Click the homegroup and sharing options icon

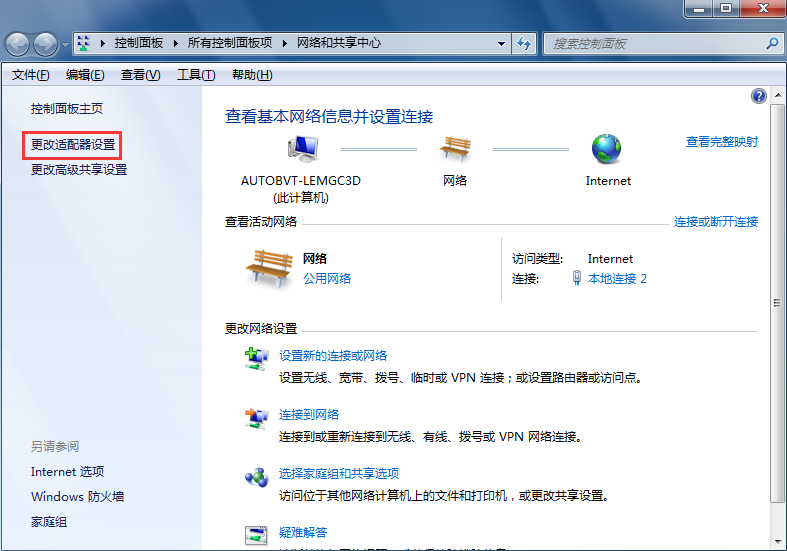(x=256, y=477)
